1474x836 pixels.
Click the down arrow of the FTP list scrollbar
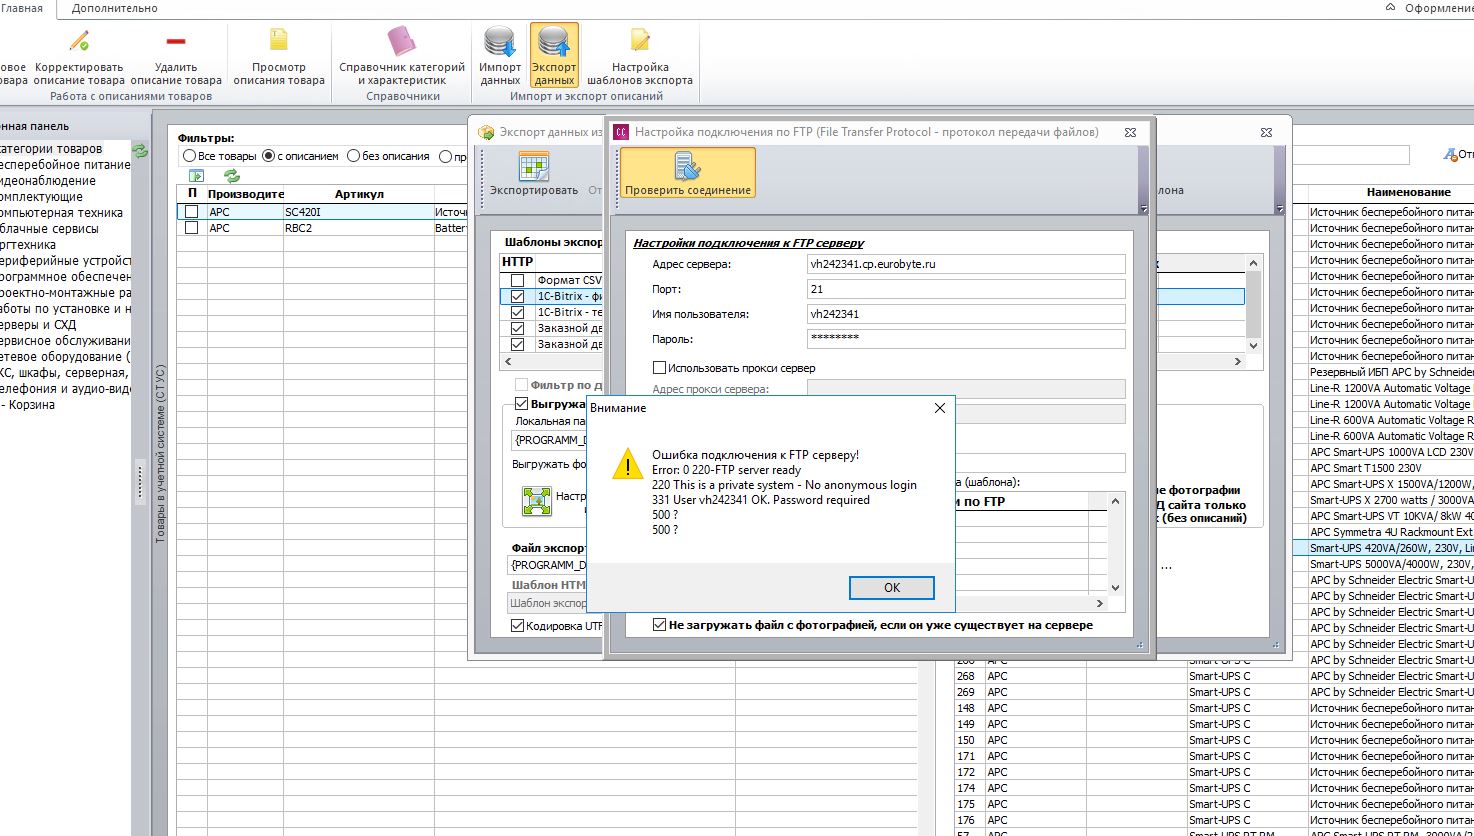click(1117, 588)
